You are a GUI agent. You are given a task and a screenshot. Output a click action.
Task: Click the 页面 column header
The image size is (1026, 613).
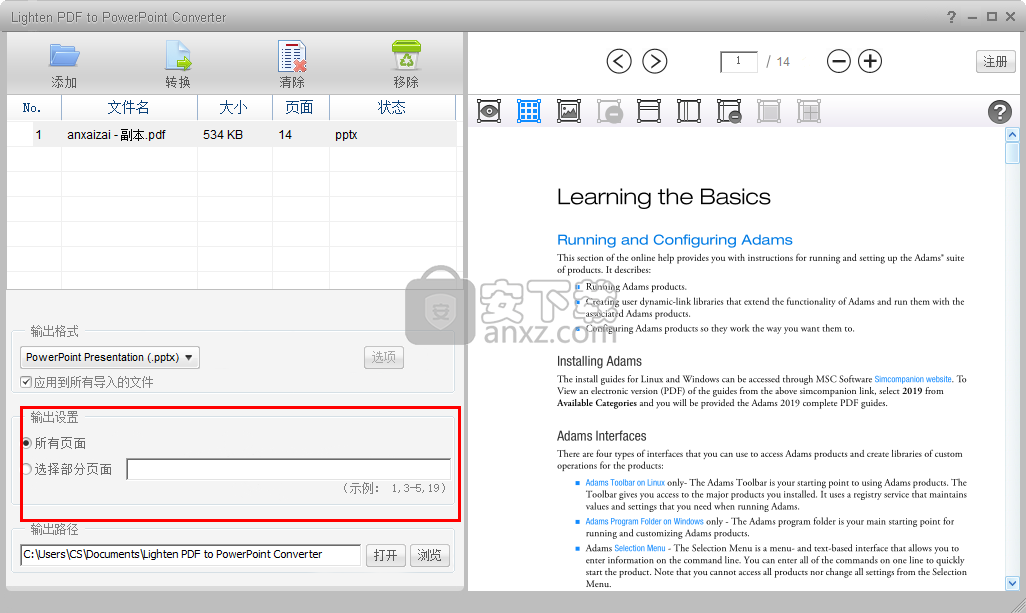tap(300, 107)
